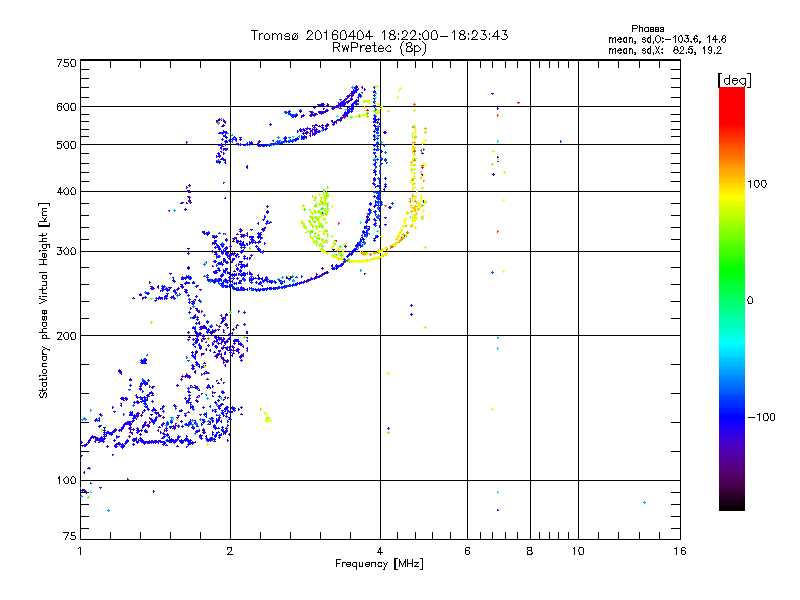Click the x-axis '1' tick label
Image resolution: width=800 pixels, height=600 pixels.
coord(80,551)
